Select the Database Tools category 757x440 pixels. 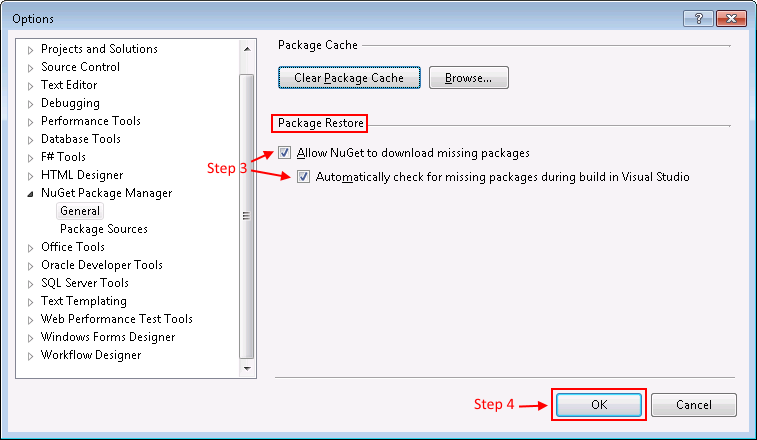[81, 139]
